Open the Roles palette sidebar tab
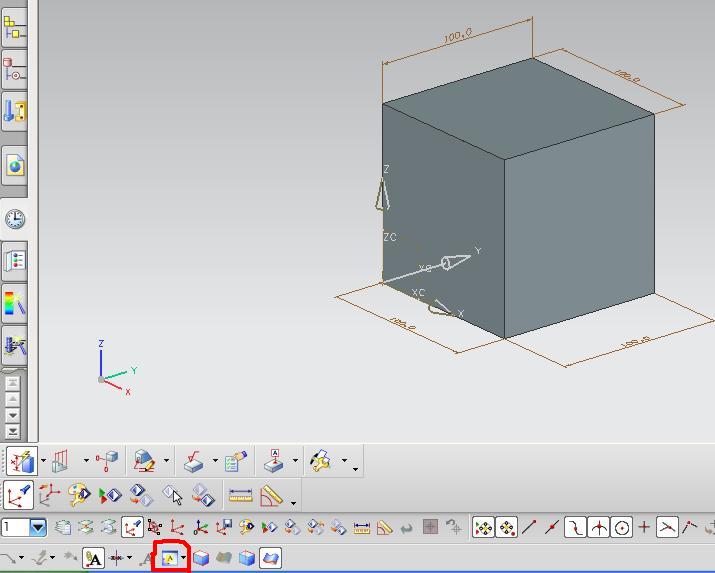Viewport: 715px width, 573px height. click(x=14, y=261)
